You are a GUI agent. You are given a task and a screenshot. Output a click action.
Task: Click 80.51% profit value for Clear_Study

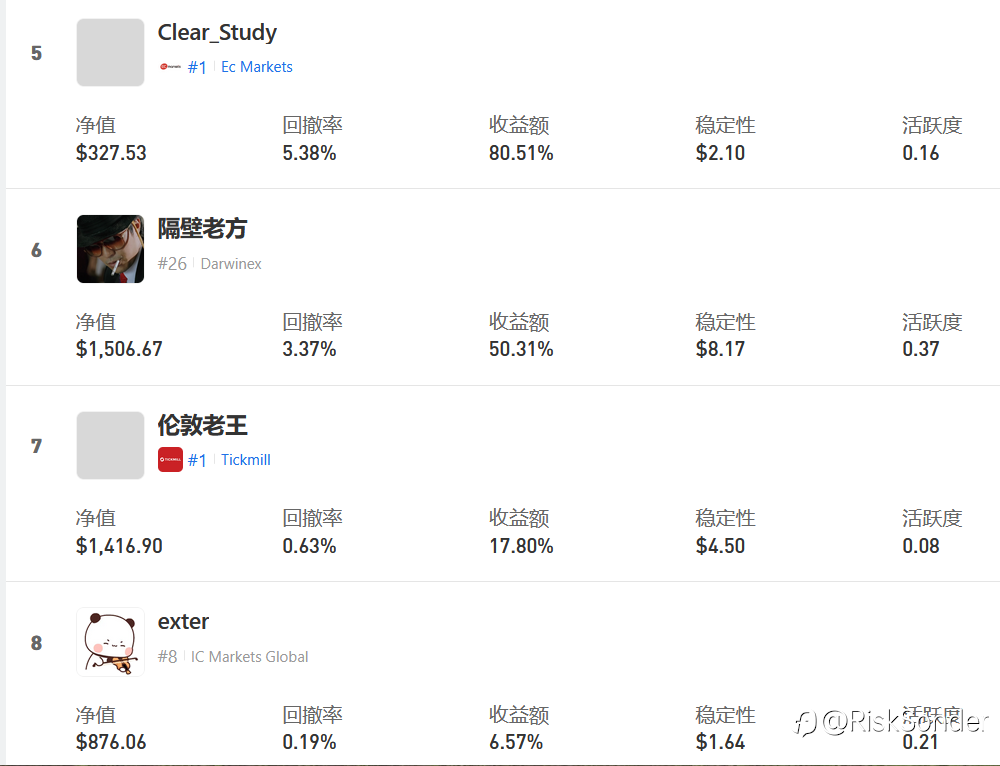pyautogui.click(x=521, y=153)
